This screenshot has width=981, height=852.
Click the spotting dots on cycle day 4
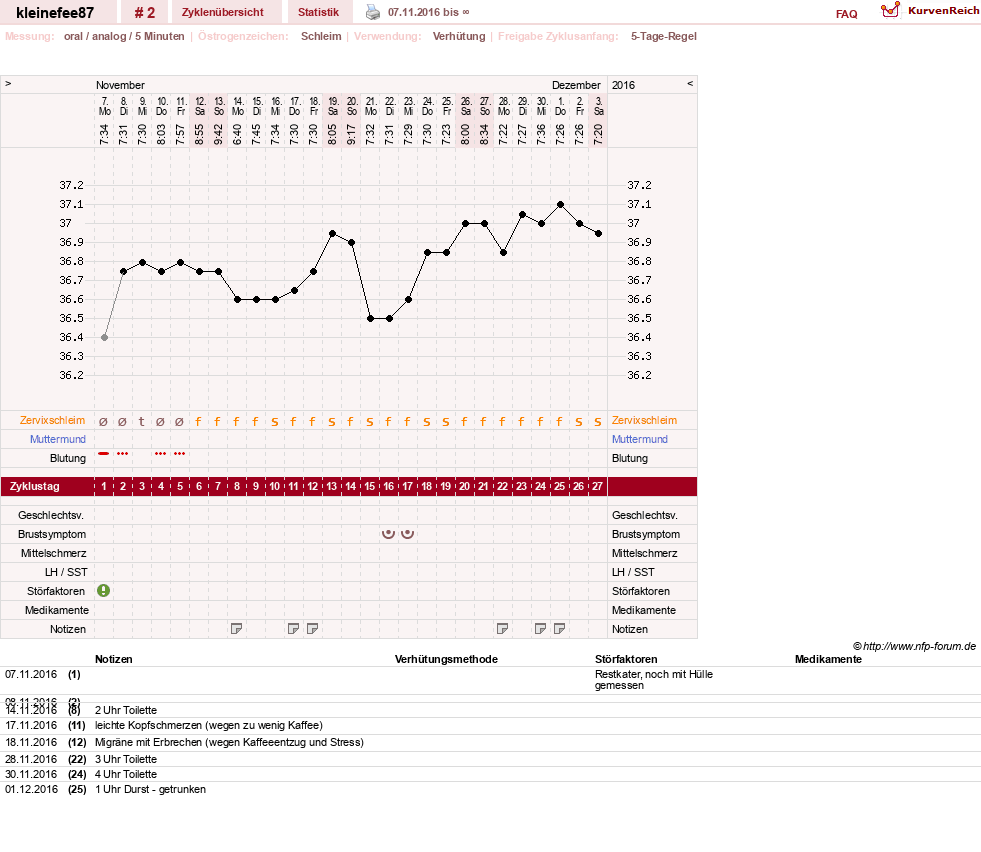161,453
